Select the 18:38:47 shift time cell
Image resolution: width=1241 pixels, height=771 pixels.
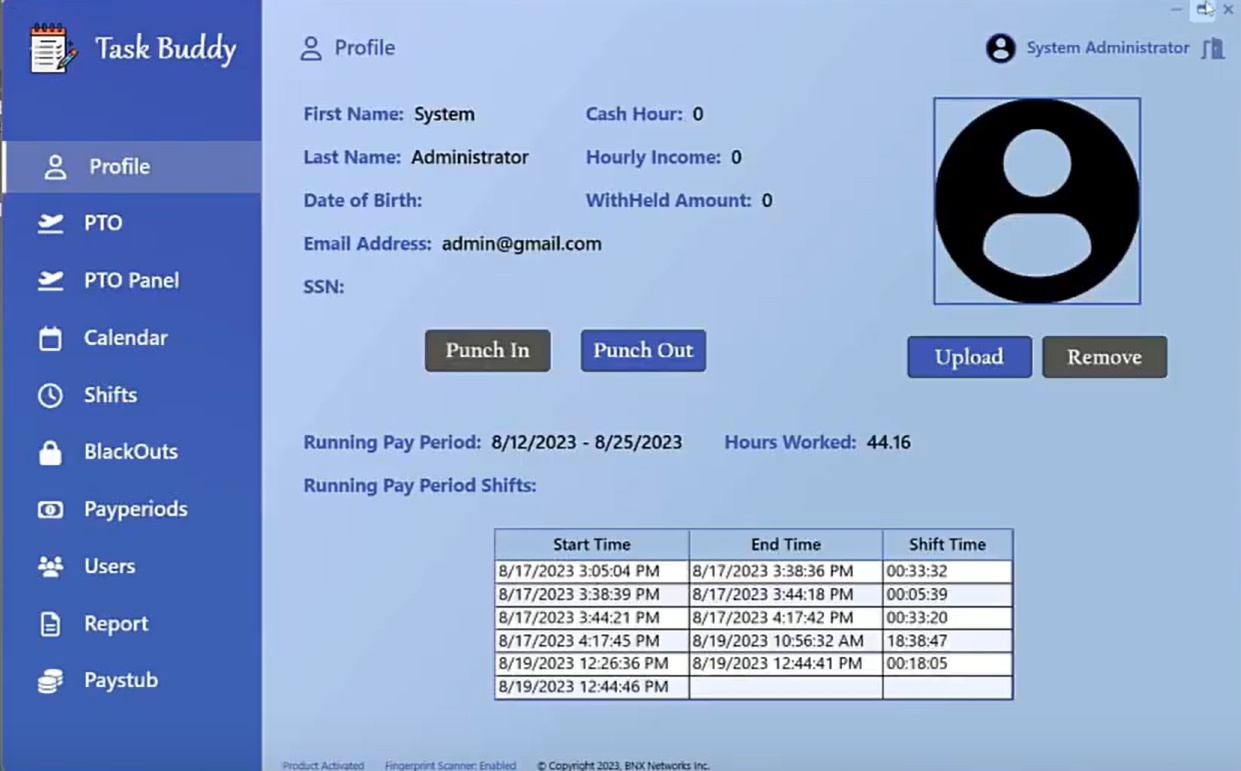[946, 641]
